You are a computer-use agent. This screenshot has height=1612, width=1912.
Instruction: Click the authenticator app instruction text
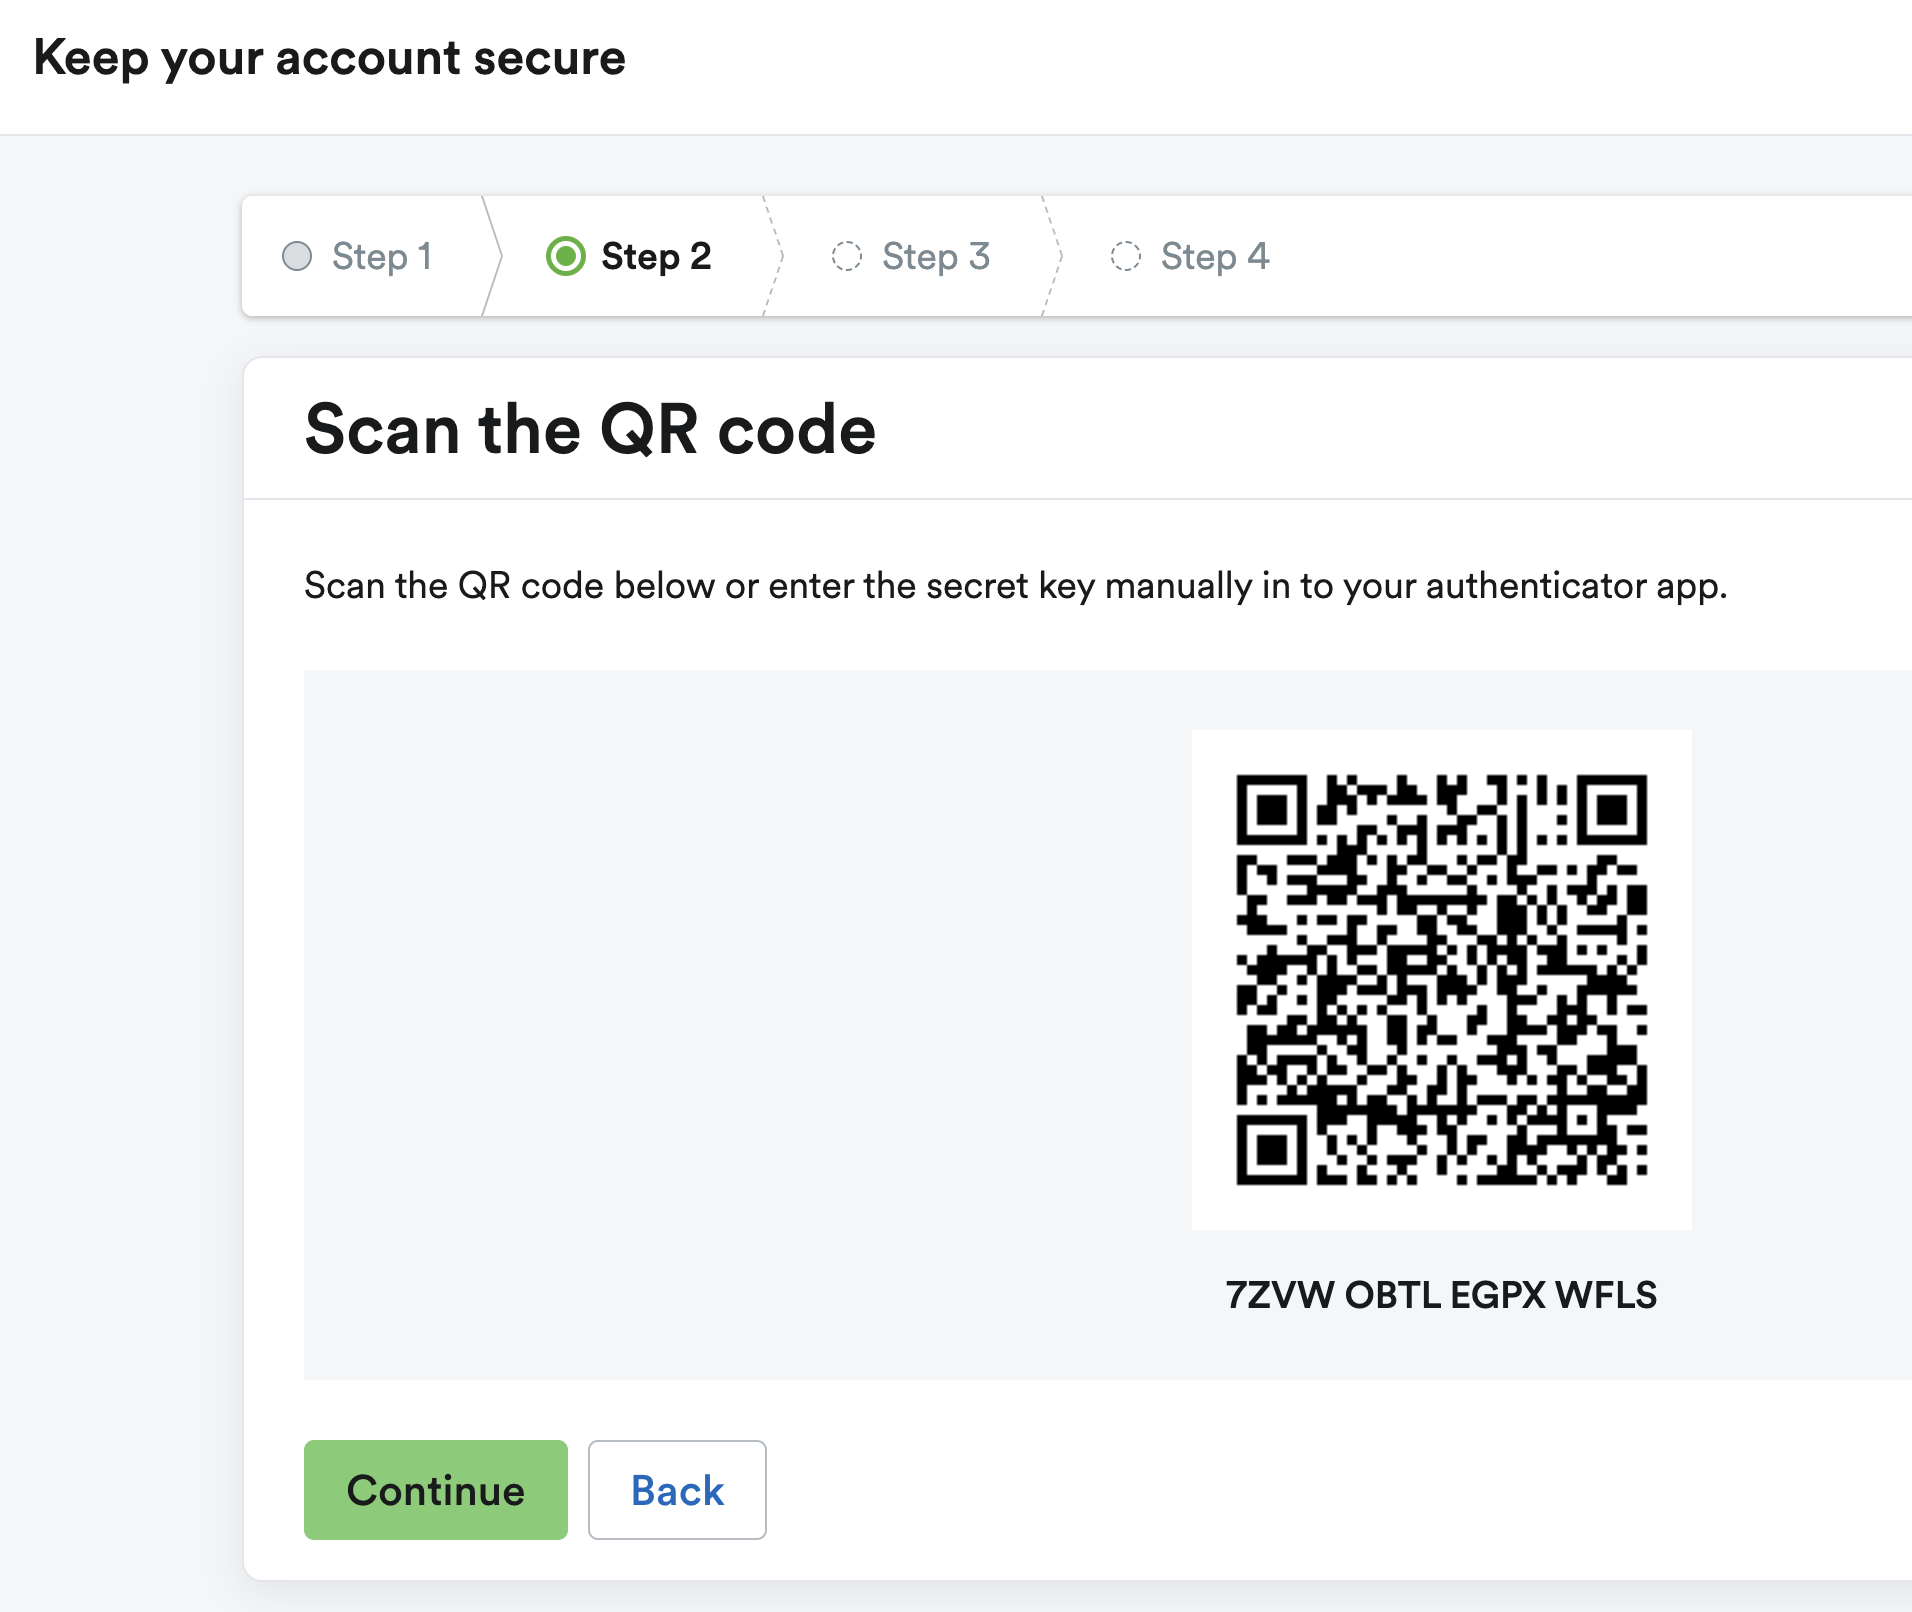(x=1016, y=586)
